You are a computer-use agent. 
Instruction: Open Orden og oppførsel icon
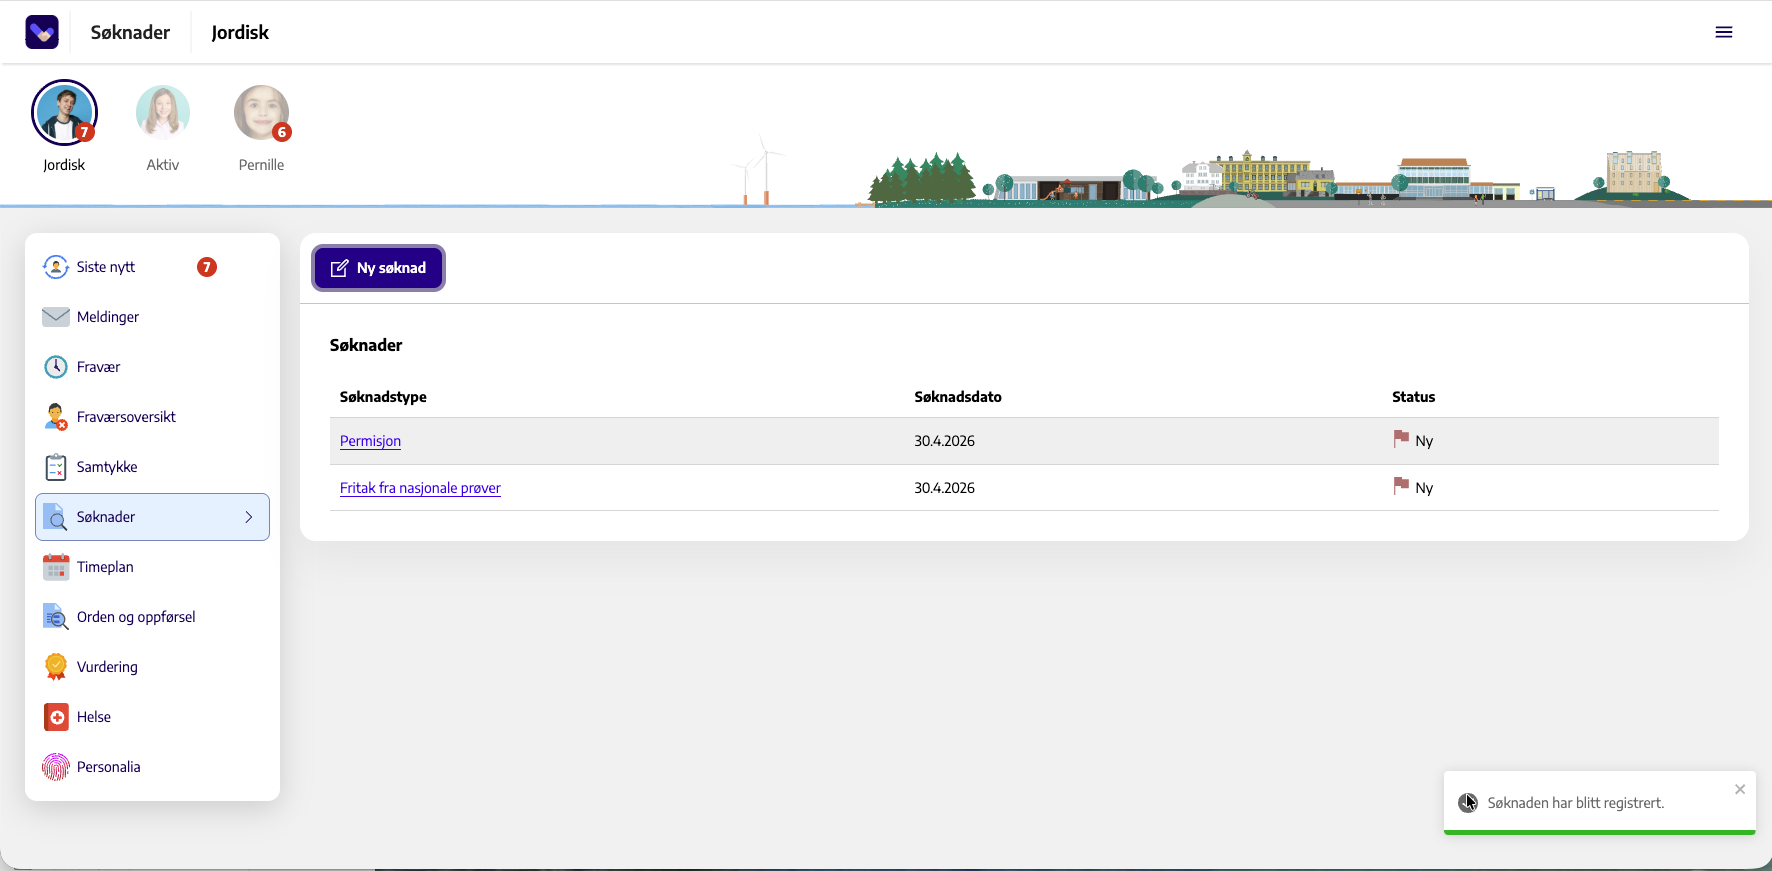click(x=56, y=617)
